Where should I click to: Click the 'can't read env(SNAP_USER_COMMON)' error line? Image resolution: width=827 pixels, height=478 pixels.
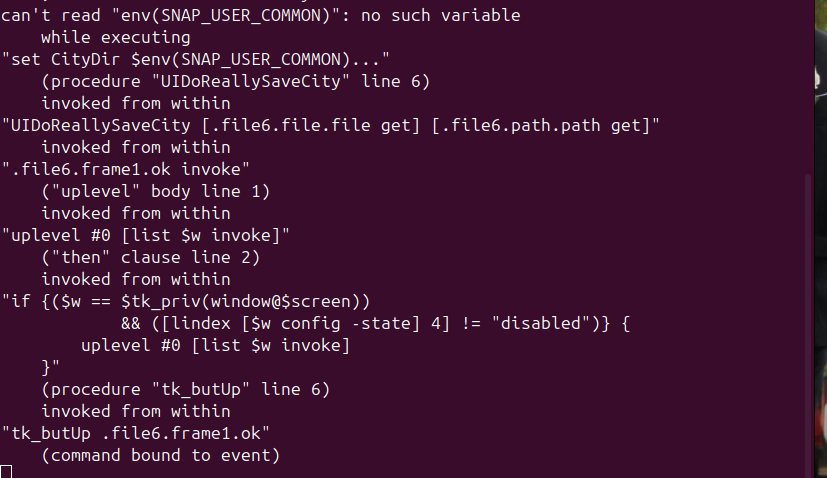(x=260, y=16)
